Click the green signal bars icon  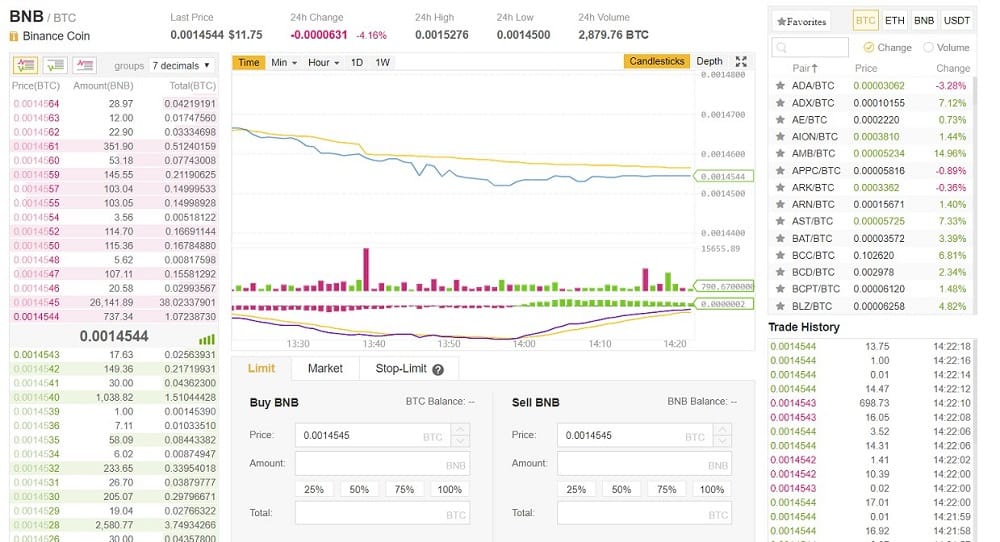(x=207, y=339)
